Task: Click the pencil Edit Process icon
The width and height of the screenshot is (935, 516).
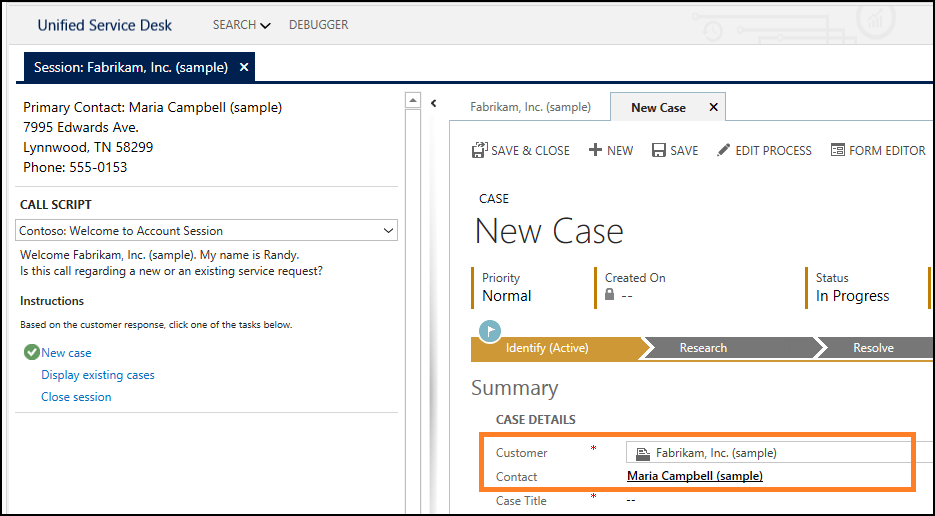Action: tap(723, 150)
